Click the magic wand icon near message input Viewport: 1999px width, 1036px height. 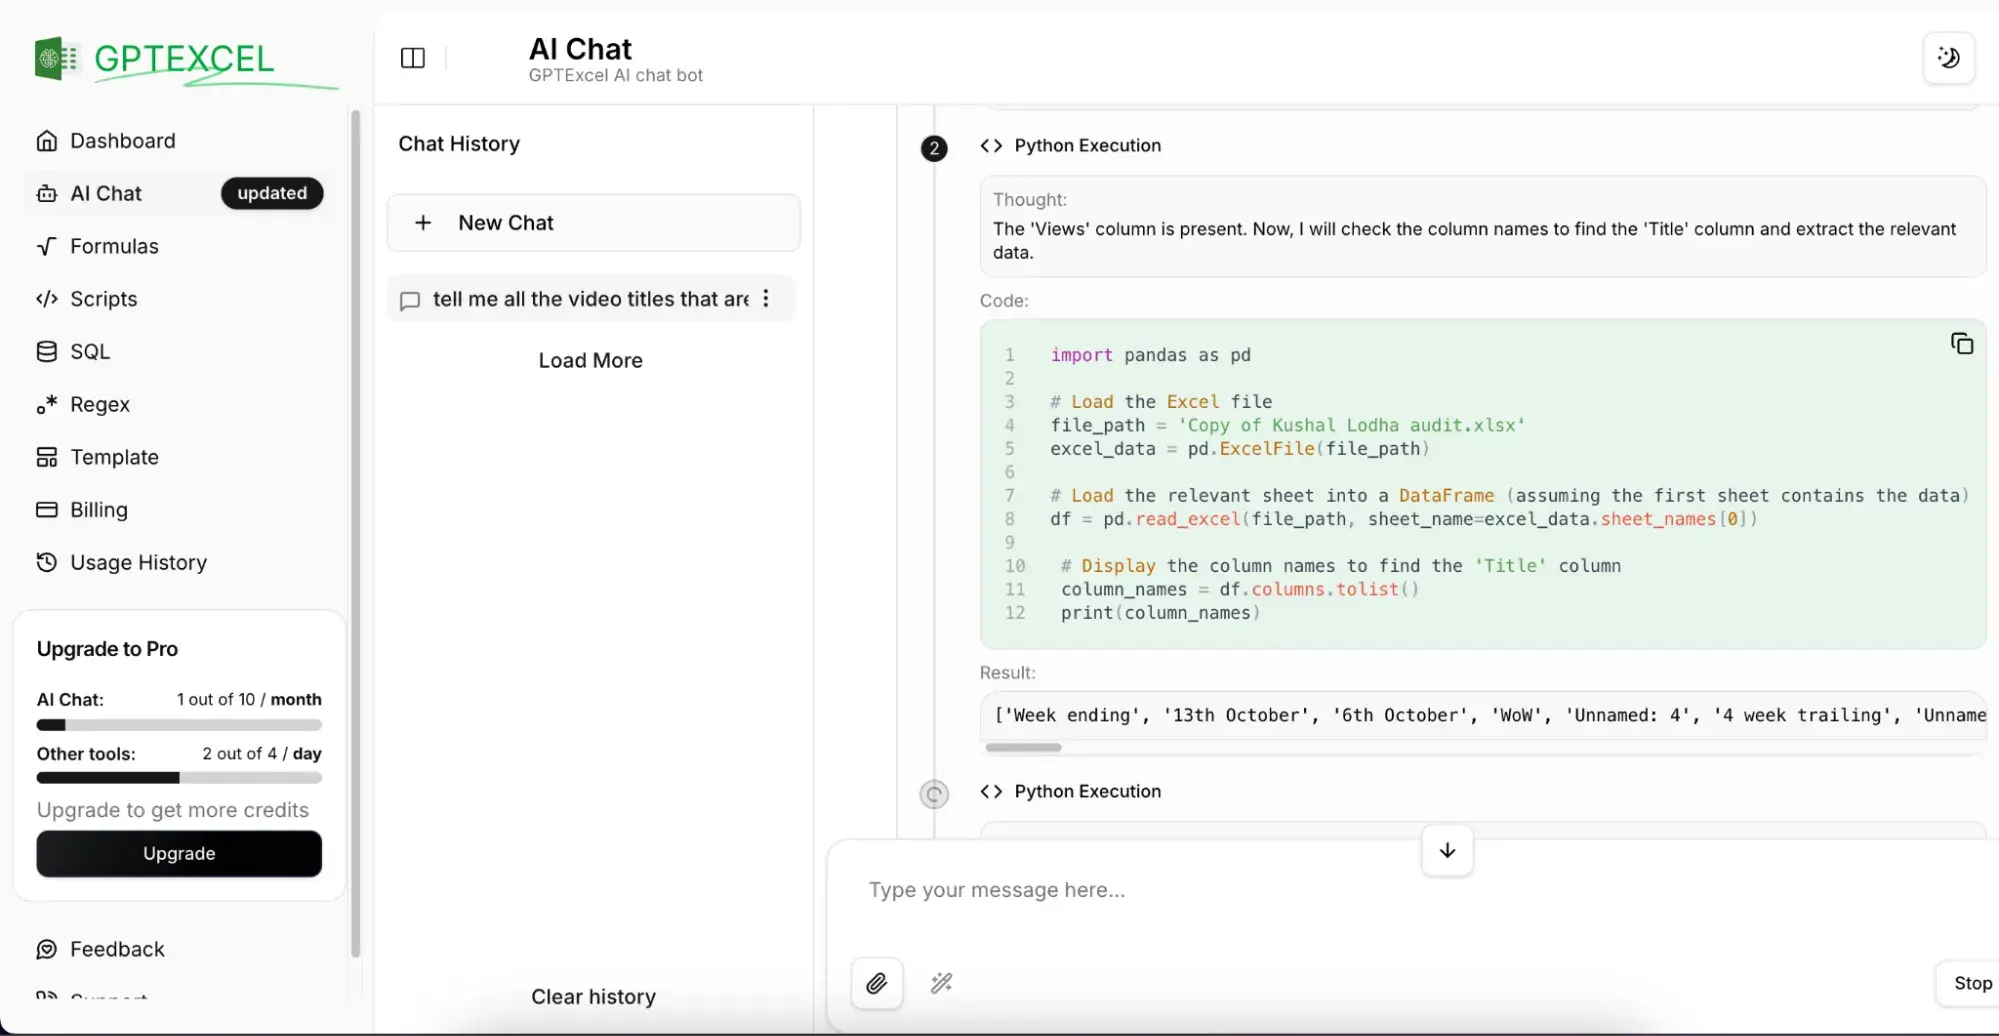point(941,983)
